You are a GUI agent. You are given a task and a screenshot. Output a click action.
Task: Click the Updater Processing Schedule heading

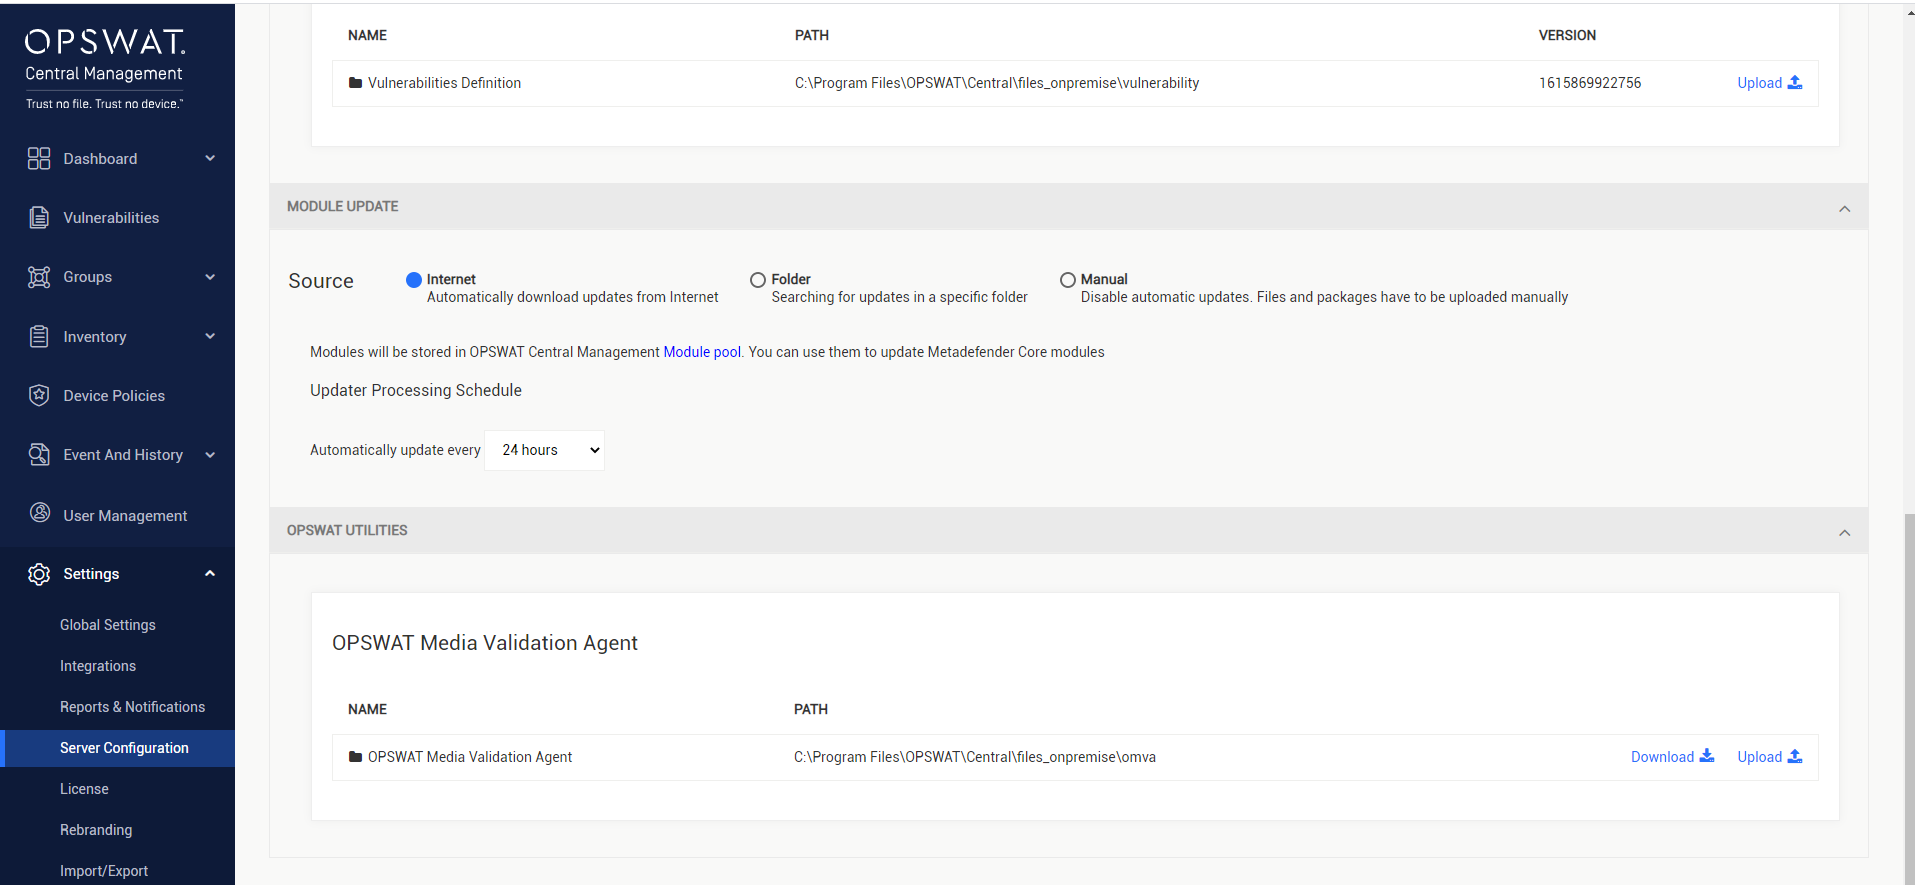click(416, 390)
